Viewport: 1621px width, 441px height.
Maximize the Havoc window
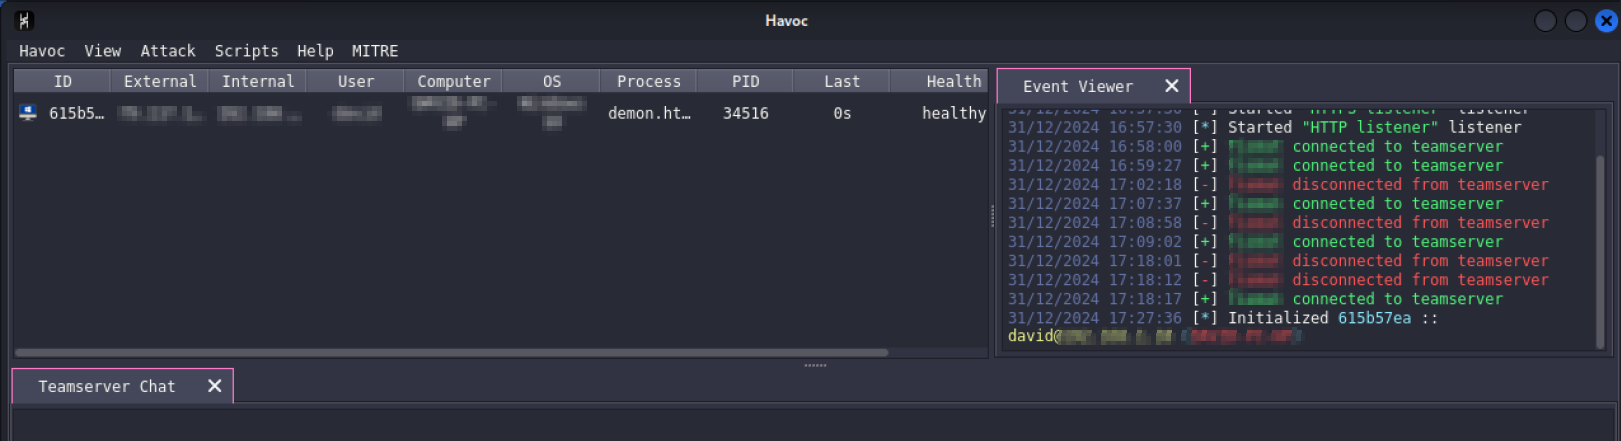[1576, 21]
